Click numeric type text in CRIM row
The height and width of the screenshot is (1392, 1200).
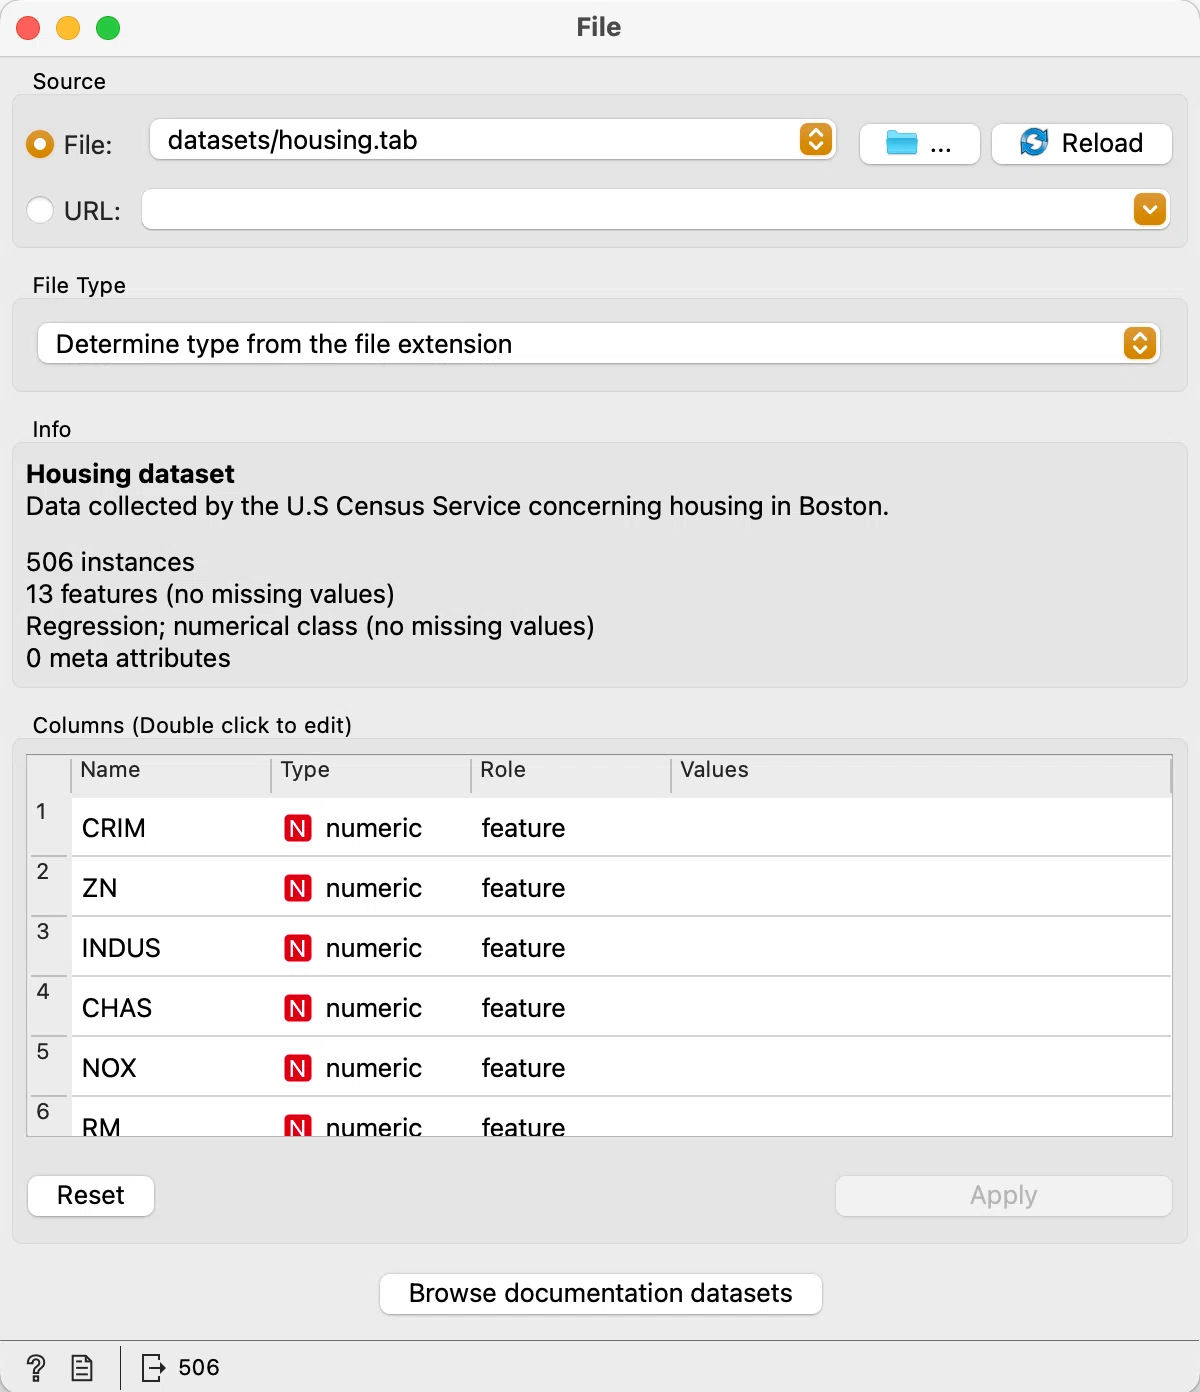click(x=374, y=828)
